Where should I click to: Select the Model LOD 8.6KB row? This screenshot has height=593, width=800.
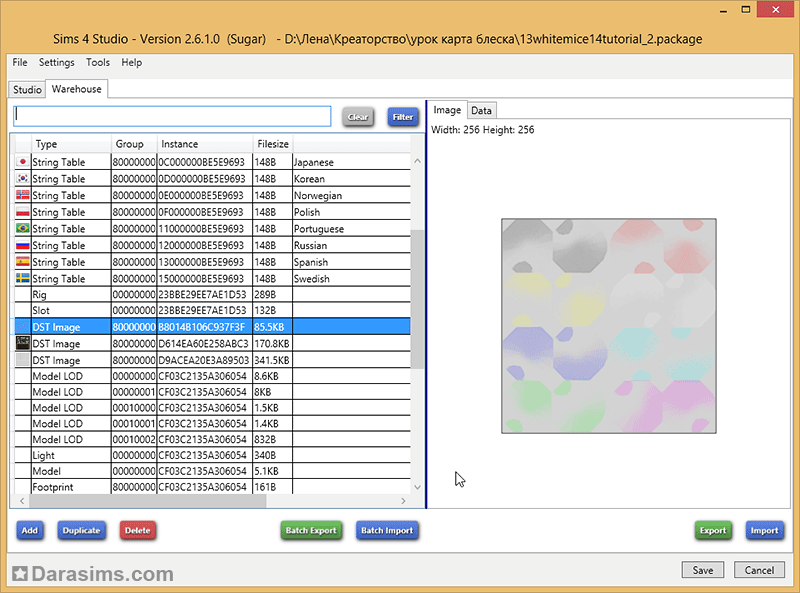coord(213,376)
